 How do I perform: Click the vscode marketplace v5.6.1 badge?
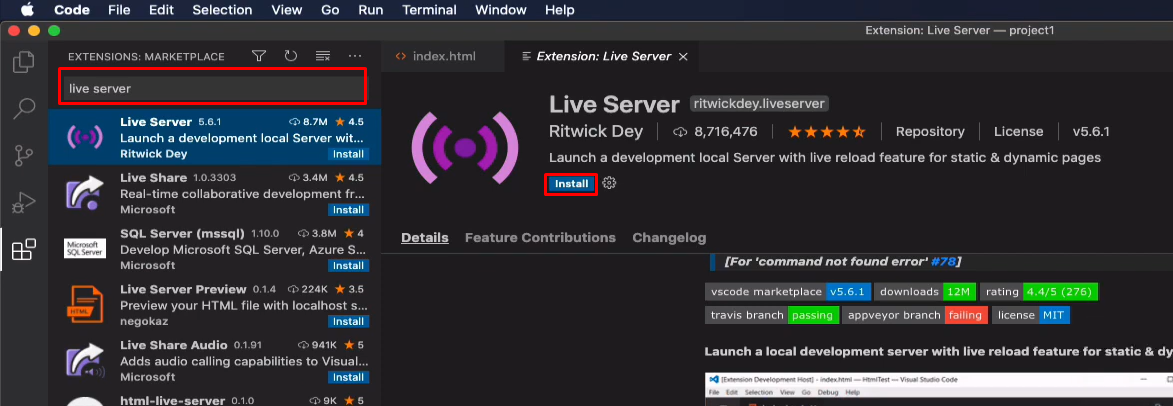(788, 292)
